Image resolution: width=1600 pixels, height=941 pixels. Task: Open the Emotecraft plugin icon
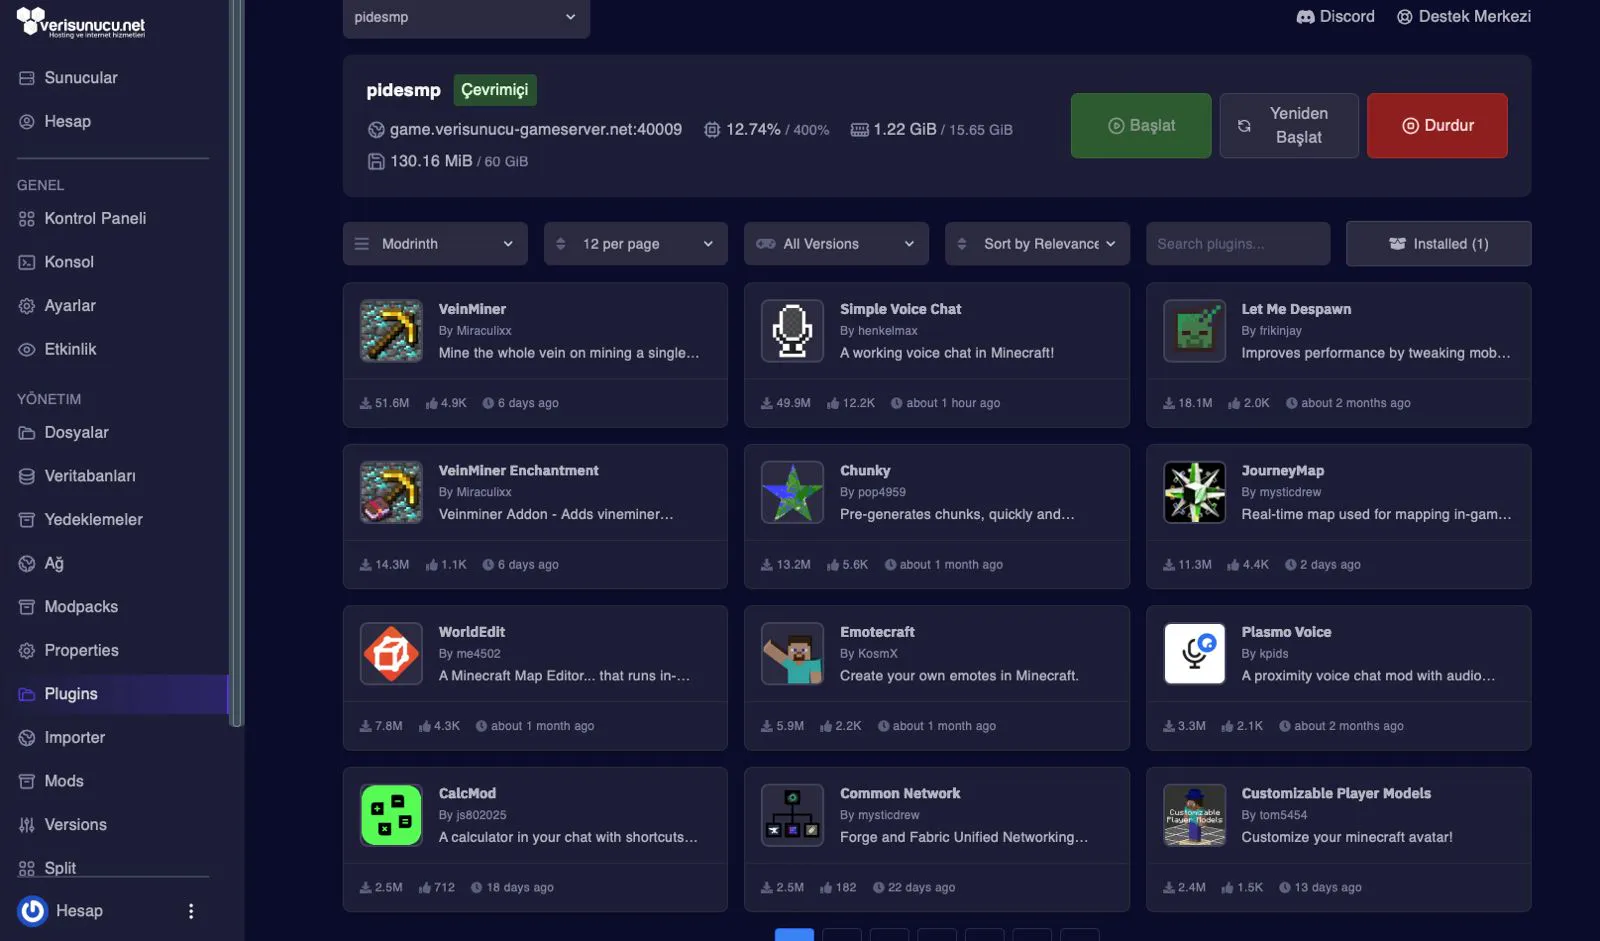792,654
